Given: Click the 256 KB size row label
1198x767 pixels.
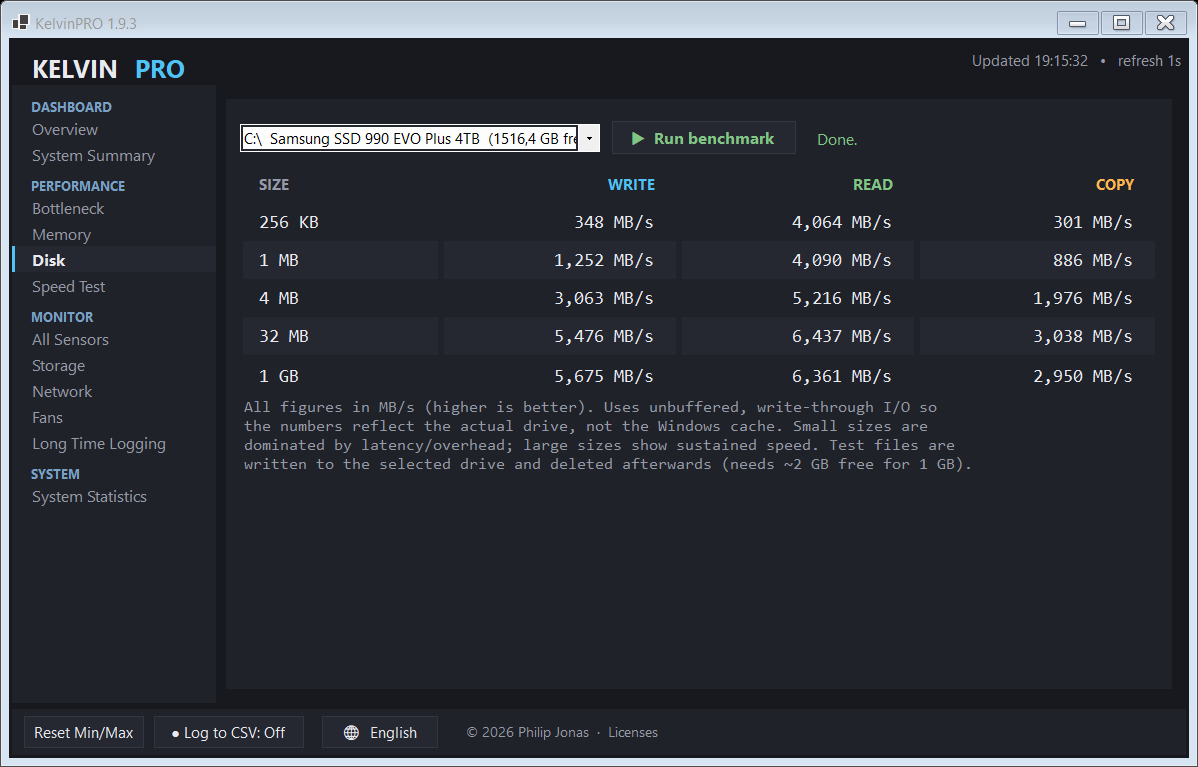Looking at the screenshot, I should 289,222.
